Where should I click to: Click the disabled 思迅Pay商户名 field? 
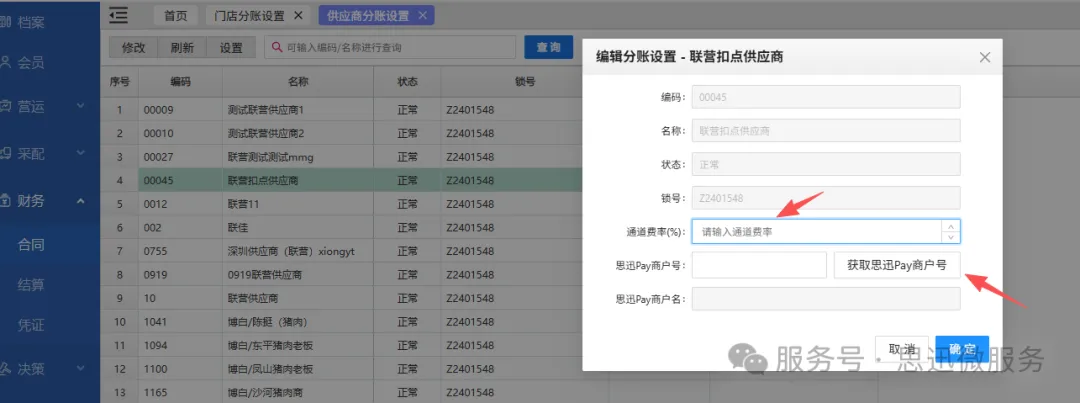[826, 299]
